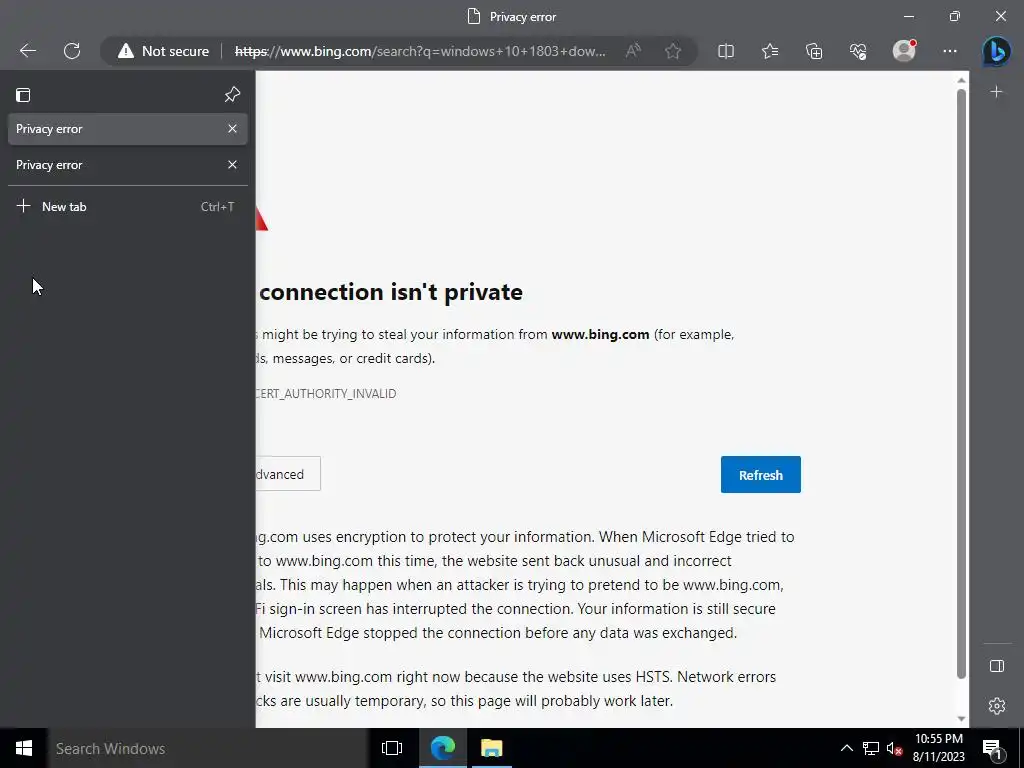Go back to the previous page
The image size is (1024, 768).
(x=27, y=51)
